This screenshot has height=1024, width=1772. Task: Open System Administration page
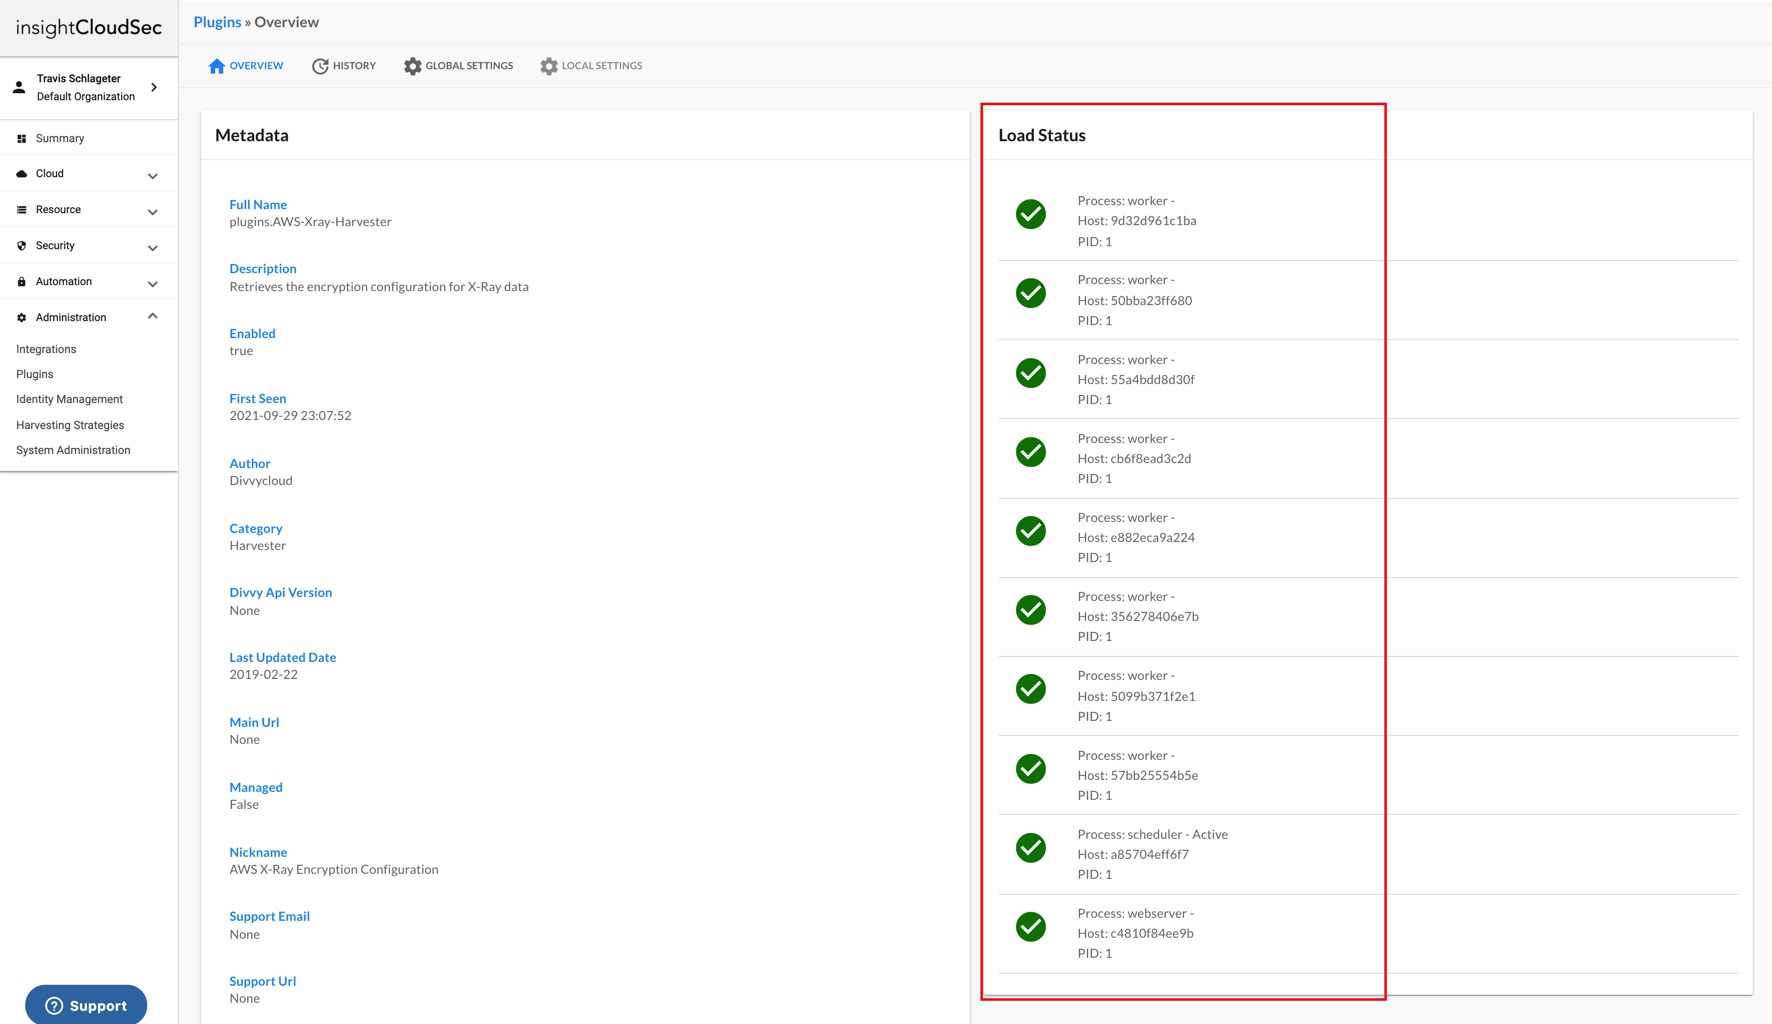click(x=73, y=451)
